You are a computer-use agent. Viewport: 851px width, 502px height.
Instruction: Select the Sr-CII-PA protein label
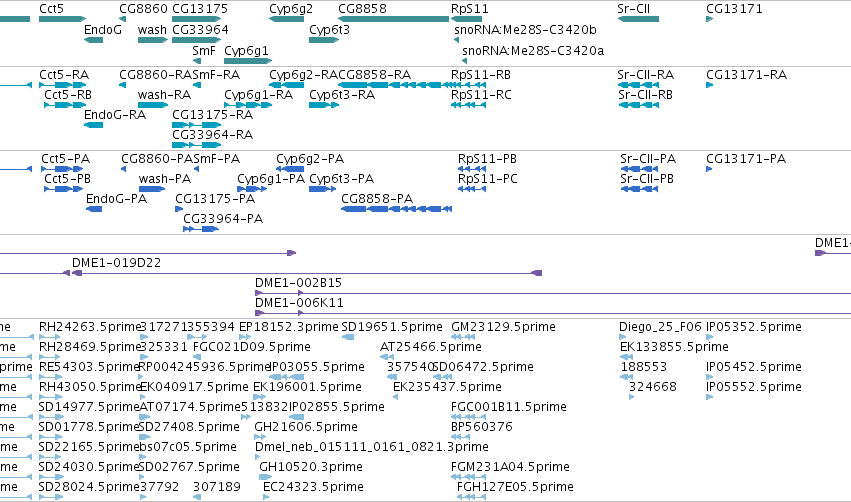click(x=648, y=159)
